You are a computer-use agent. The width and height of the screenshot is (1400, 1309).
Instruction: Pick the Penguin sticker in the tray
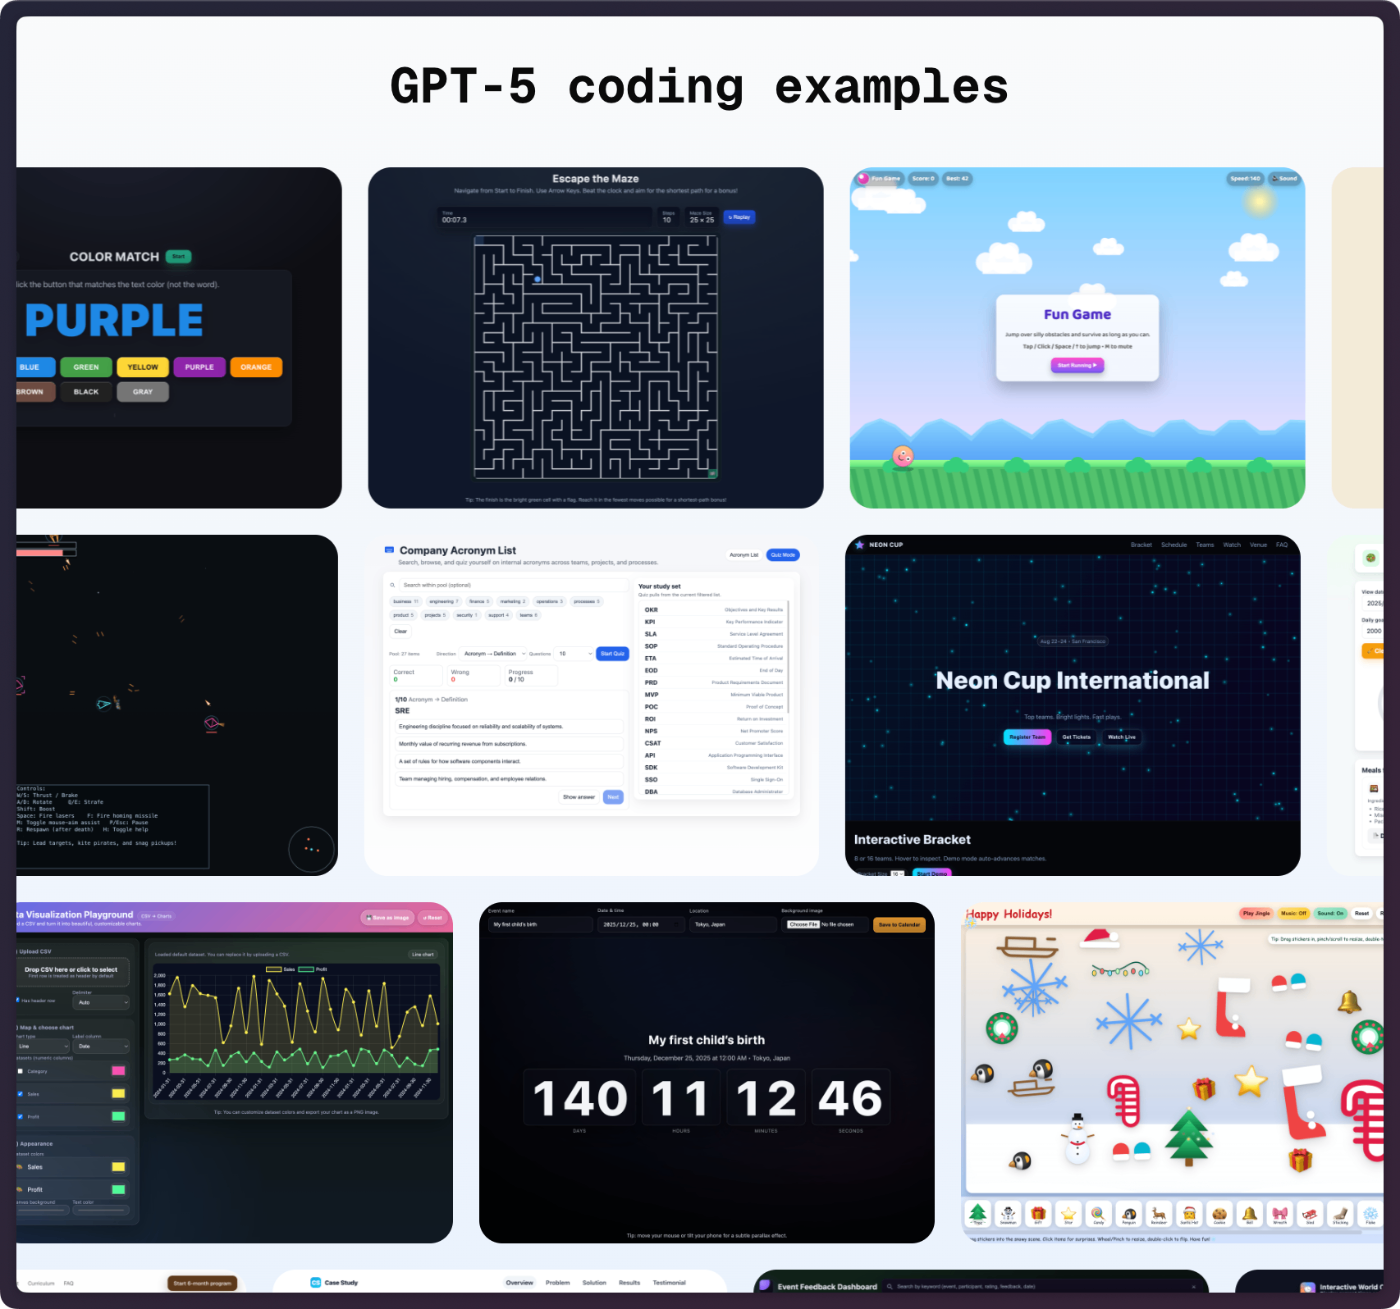coord(1128,1214)
